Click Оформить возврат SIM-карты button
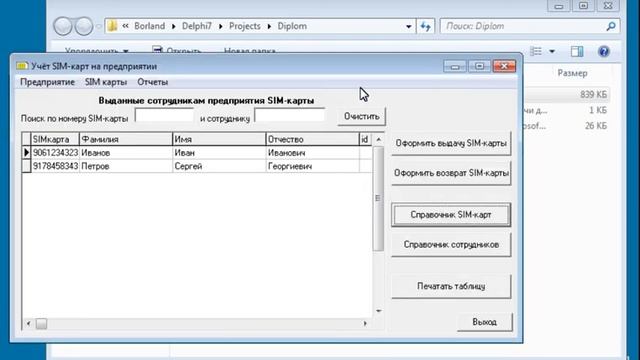The image size is (640, 360). click(451, 173)
